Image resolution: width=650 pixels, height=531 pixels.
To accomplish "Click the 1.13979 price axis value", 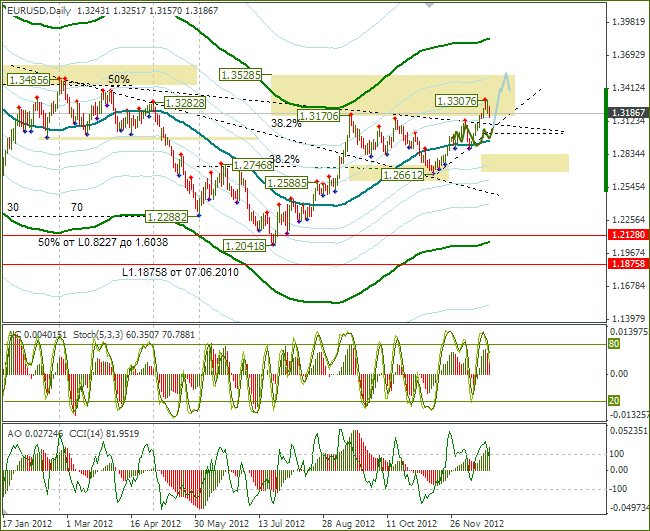I will (629, 319).
